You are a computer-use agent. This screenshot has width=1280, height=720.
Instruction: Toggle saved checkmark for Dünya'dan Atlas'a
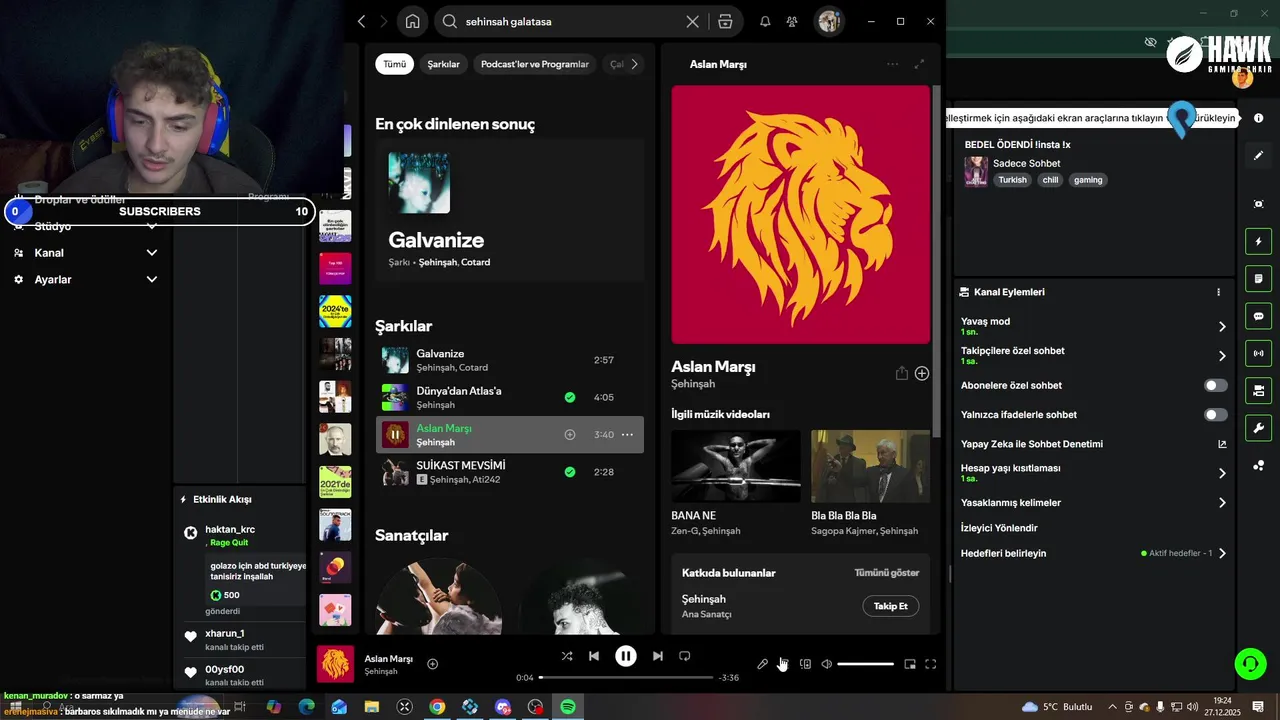pos(570,397)
